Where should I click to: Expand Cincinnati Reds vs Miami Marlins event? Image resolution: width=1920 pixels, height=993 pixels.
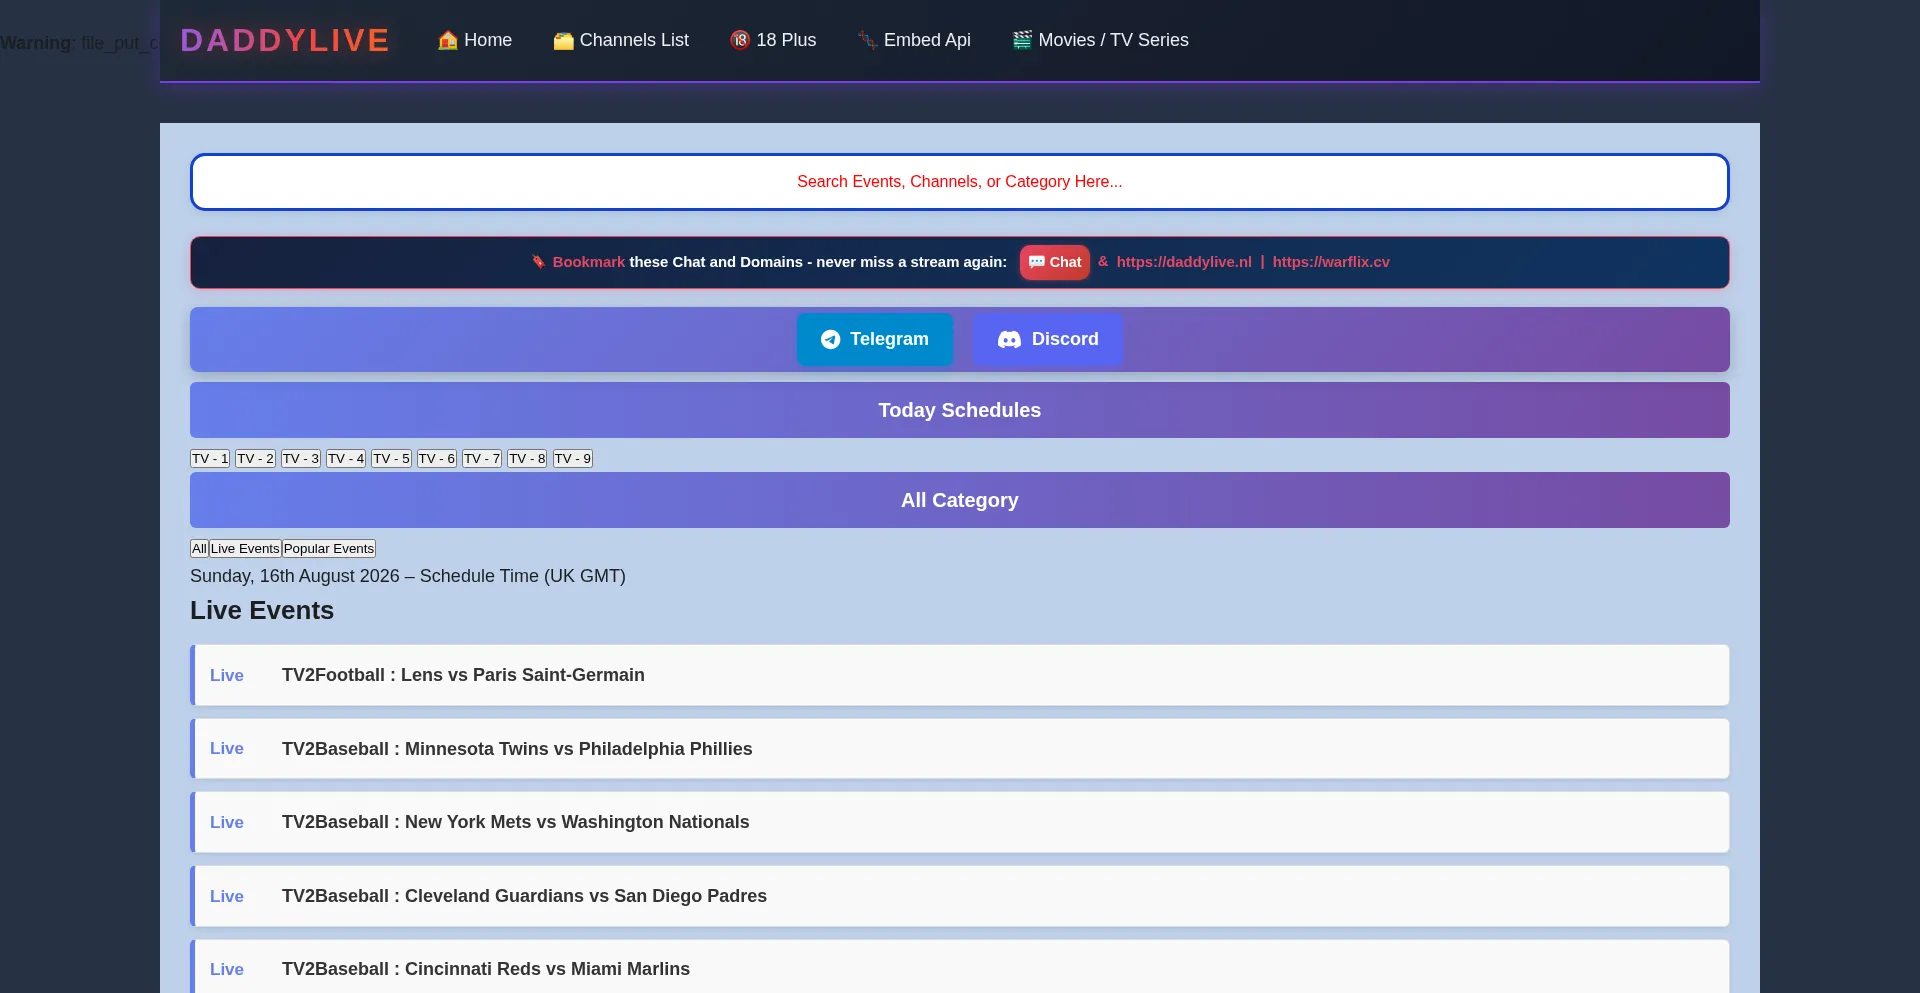pyautogui.click(x=960, y=966)
